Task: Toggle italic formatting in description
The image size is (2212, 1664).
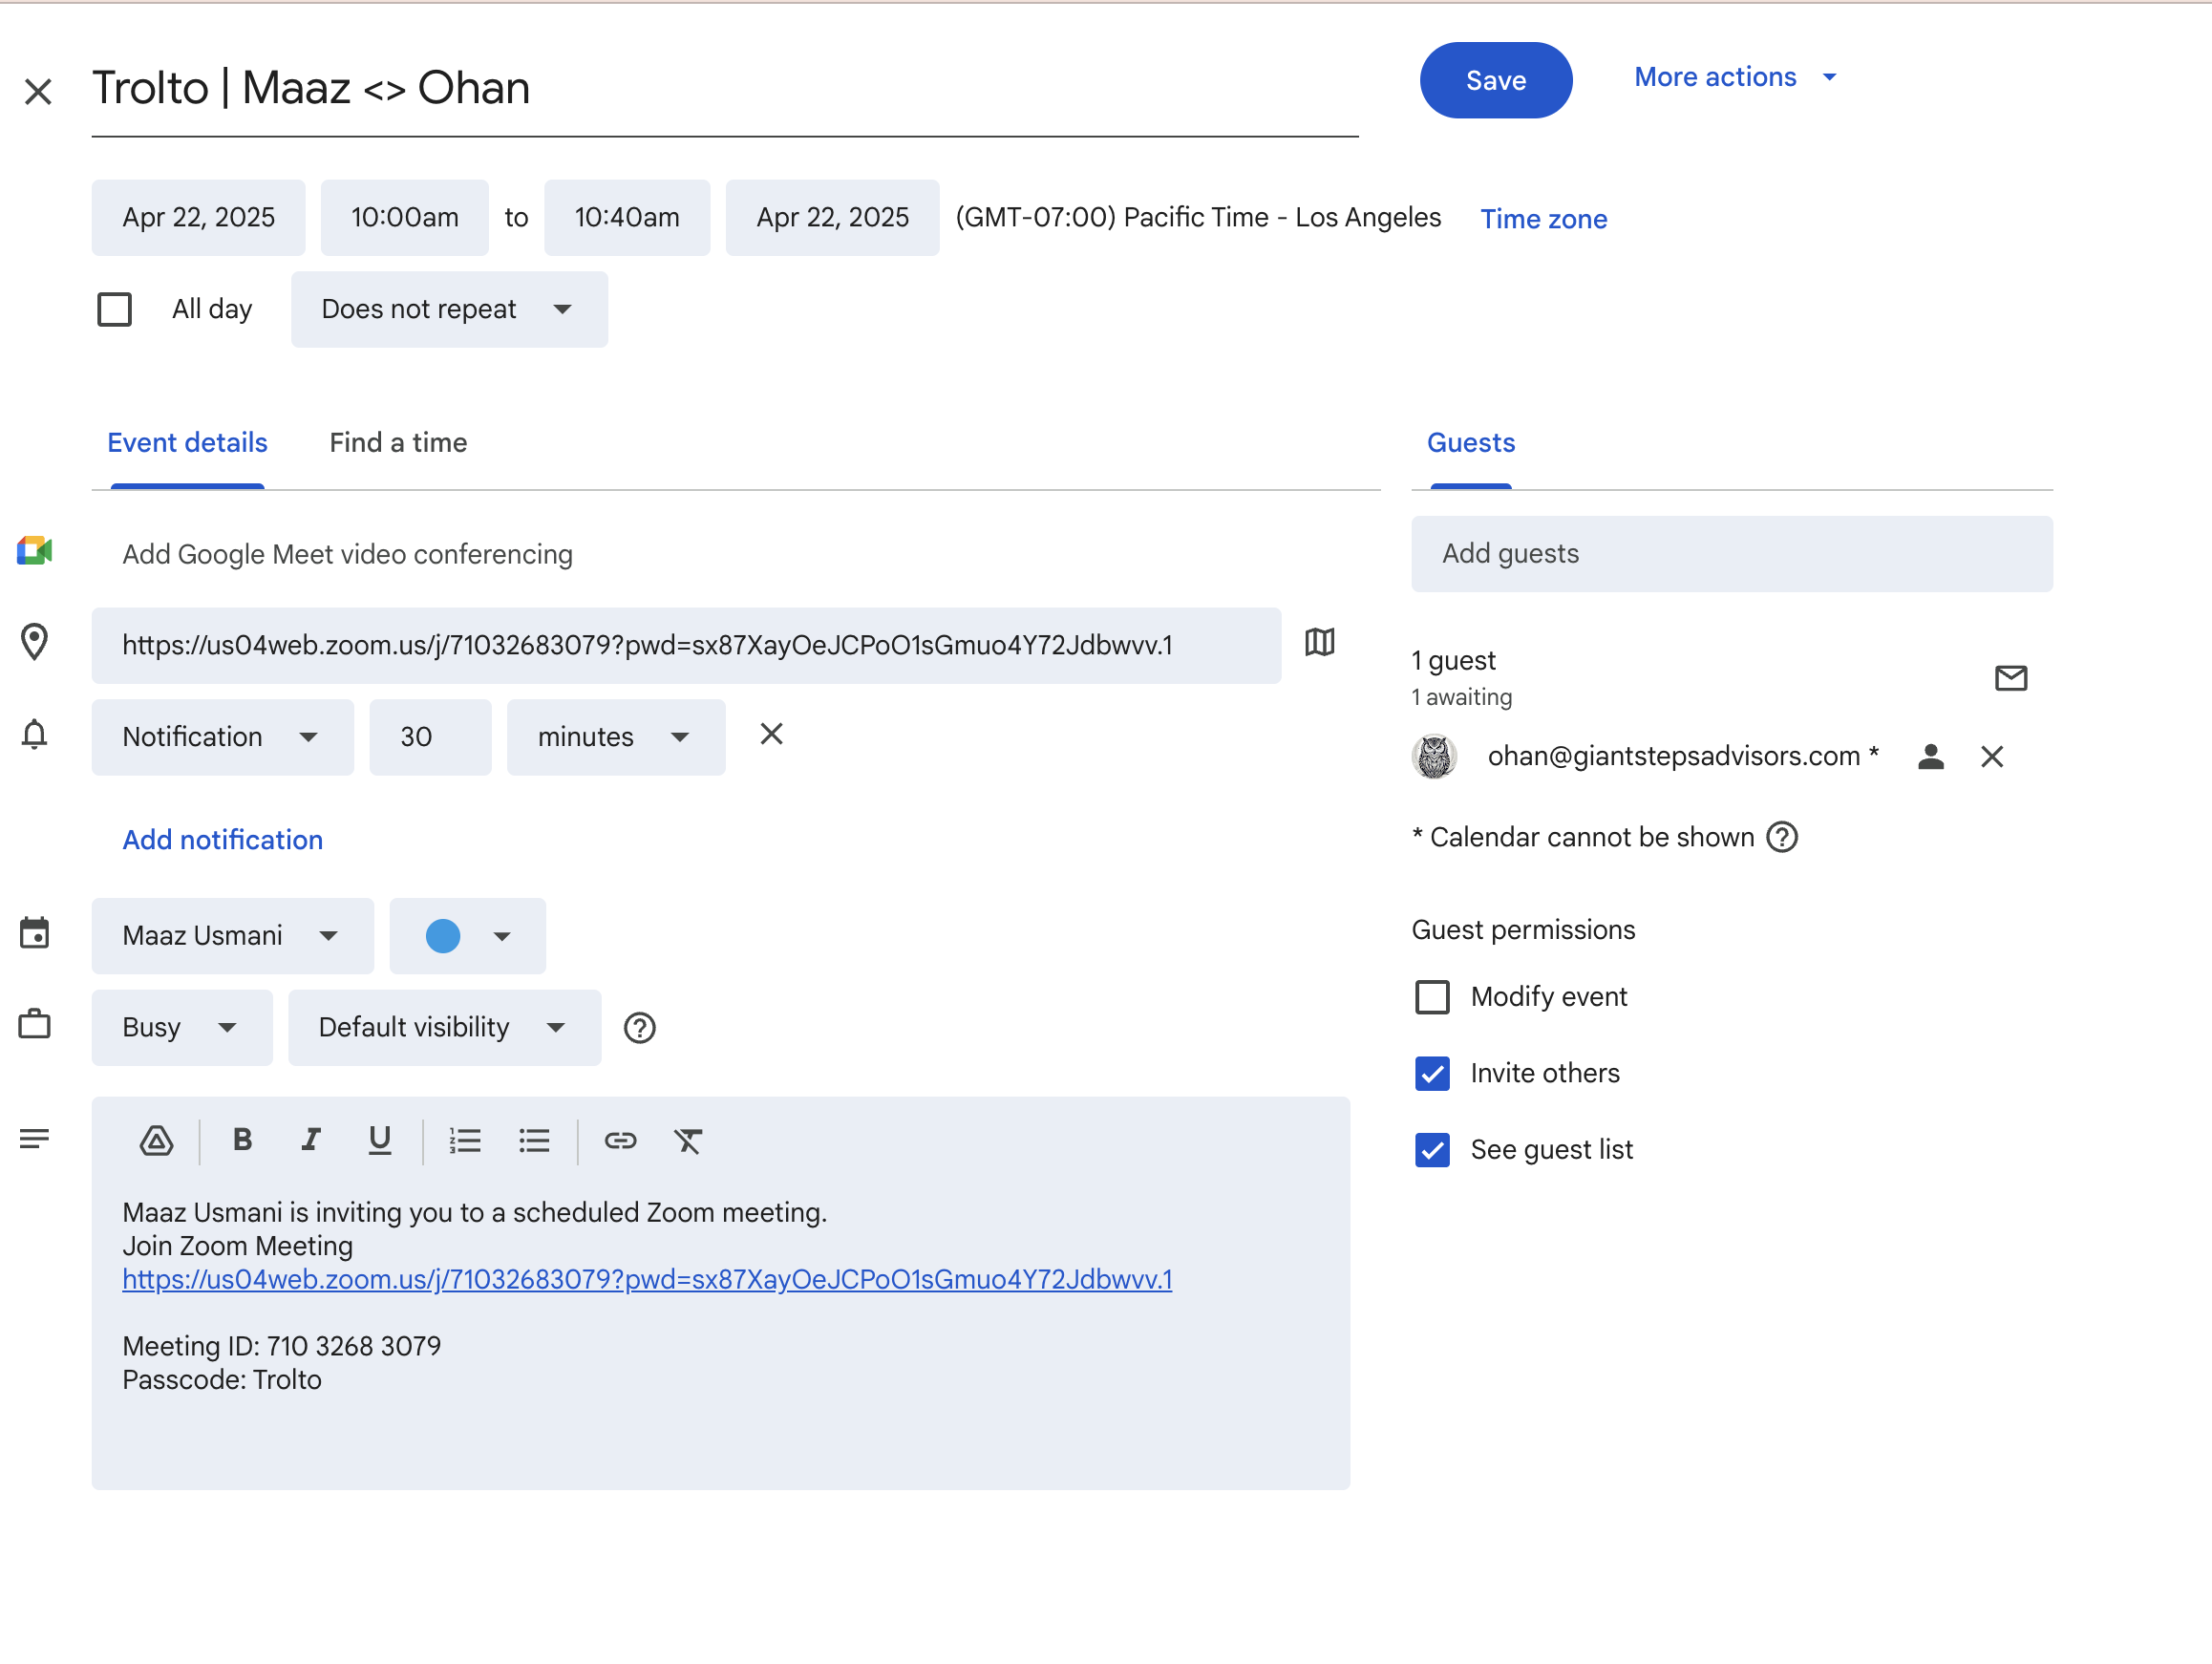Action: [311, 1140]
